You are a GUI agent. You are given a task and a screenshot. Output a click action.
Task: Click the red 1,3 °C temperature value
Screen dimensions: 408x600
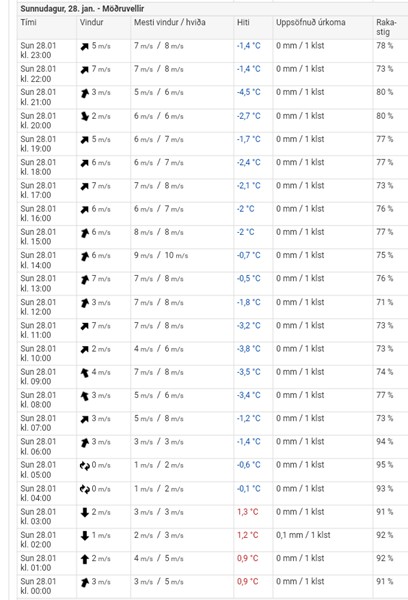pyautogui.click(x=248, y=512)
